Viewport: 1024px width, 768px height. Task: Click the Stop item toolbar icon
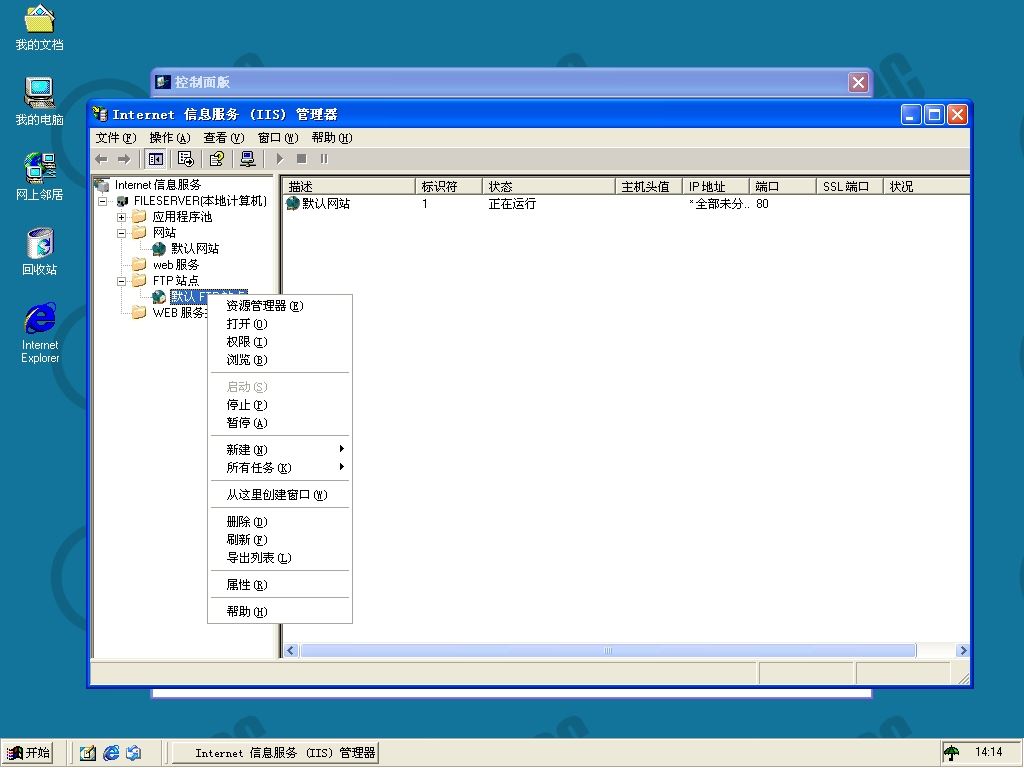(302, 159)
